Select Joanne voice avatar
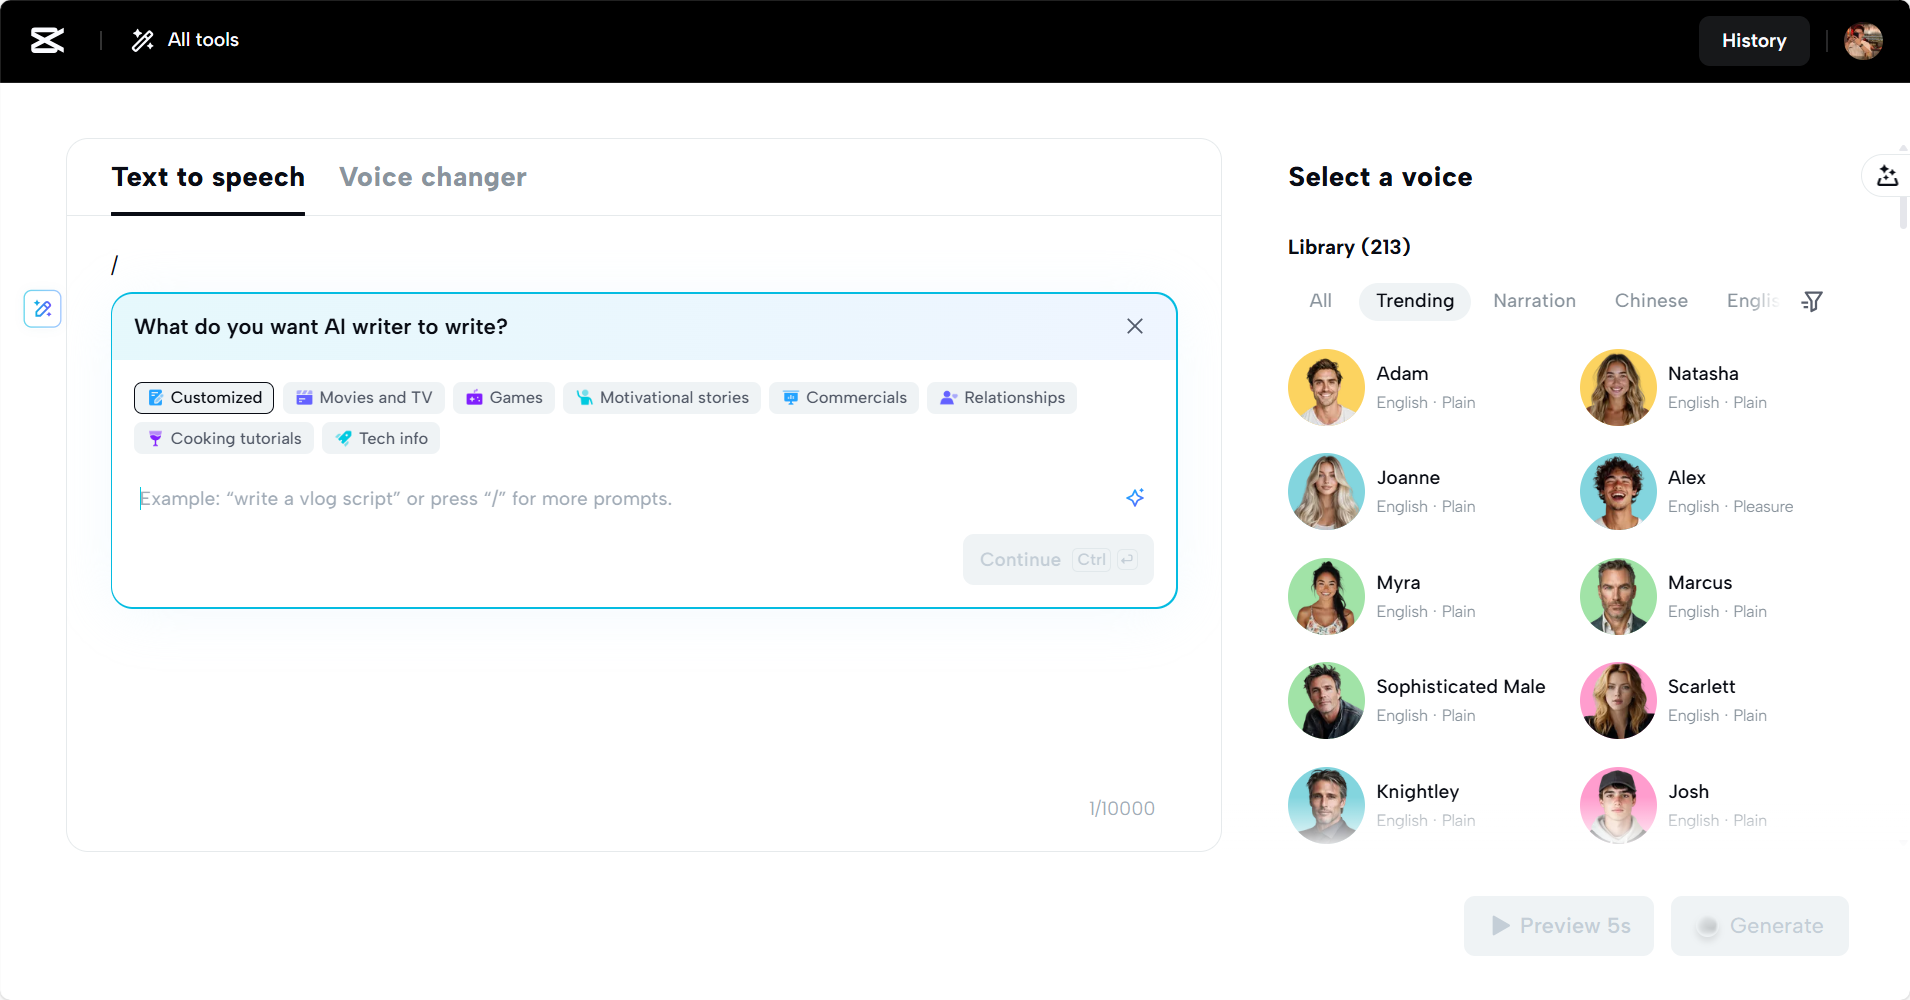The width and height of the screenshot is (1910, 1000). tap(1326, 491)
